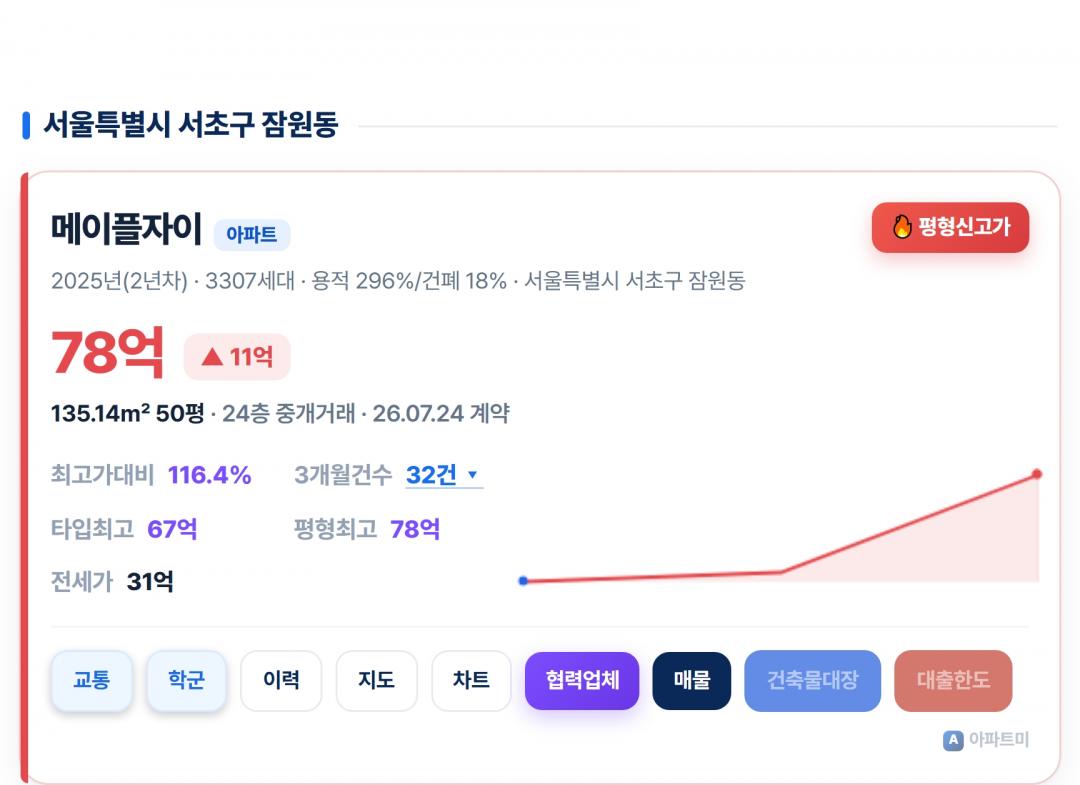Click the 이력 button
The width and height of the screenshot is (1080, 785).
[x=281, y=680]
